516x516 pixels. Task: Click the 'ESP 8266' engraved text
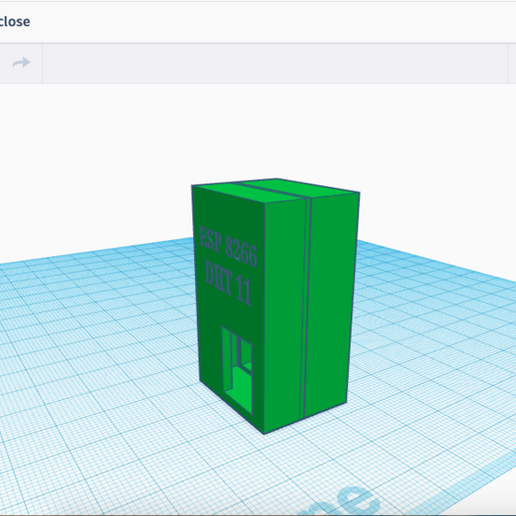[x=228, y=246]
